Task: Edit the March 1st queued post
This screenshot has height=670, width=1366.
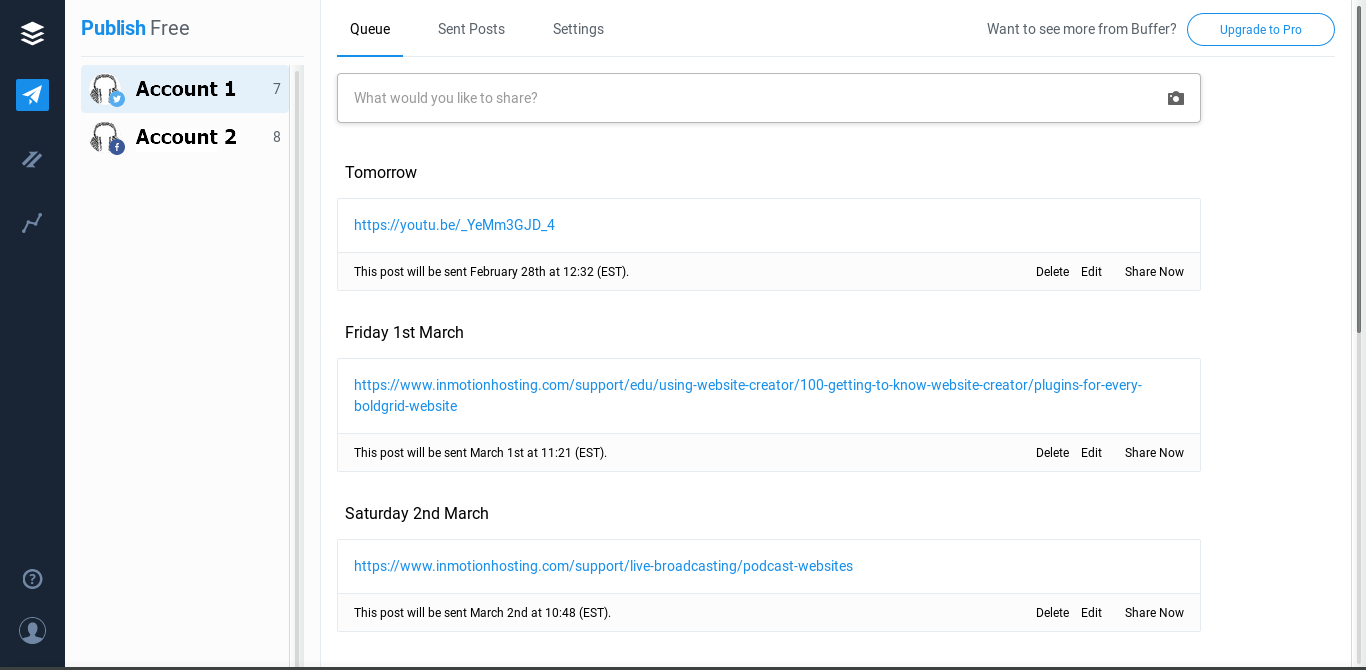Action: [1091, 453]
